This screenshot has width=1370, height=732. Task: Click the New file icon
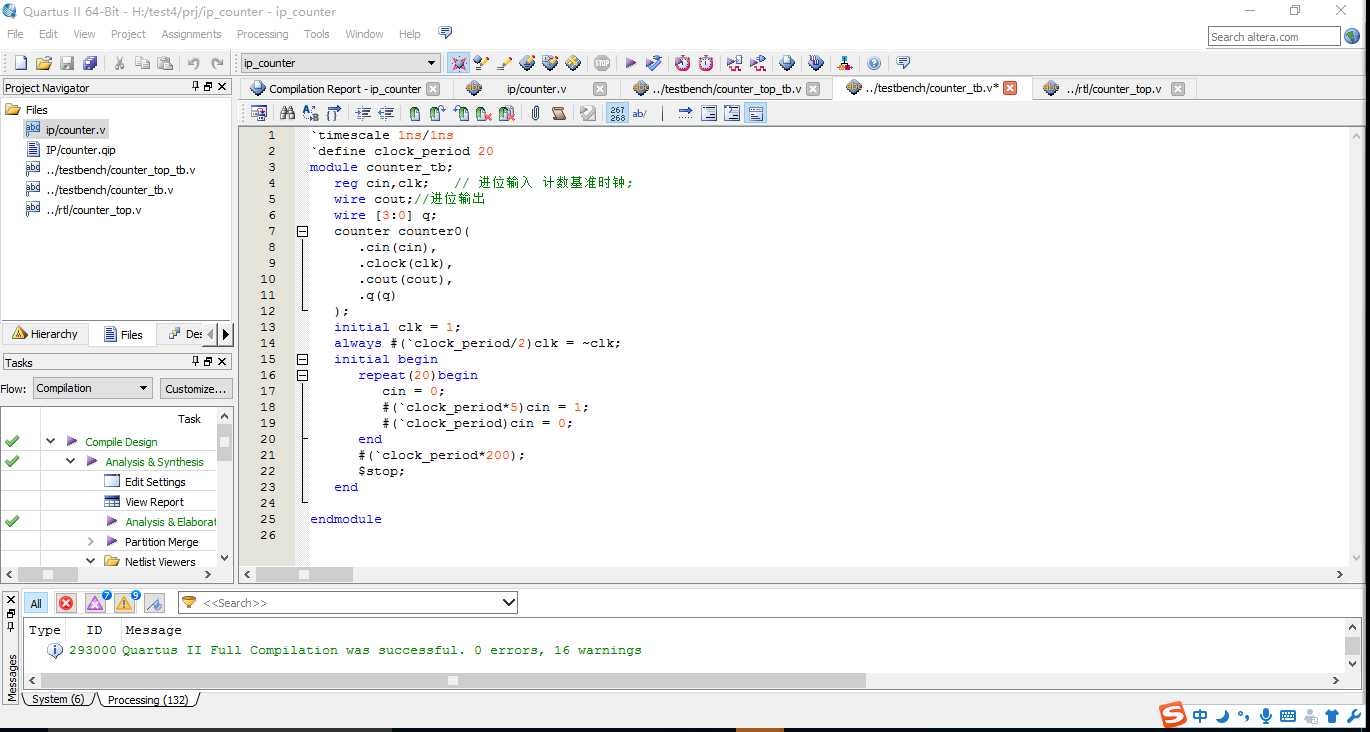tap(20, 63)
